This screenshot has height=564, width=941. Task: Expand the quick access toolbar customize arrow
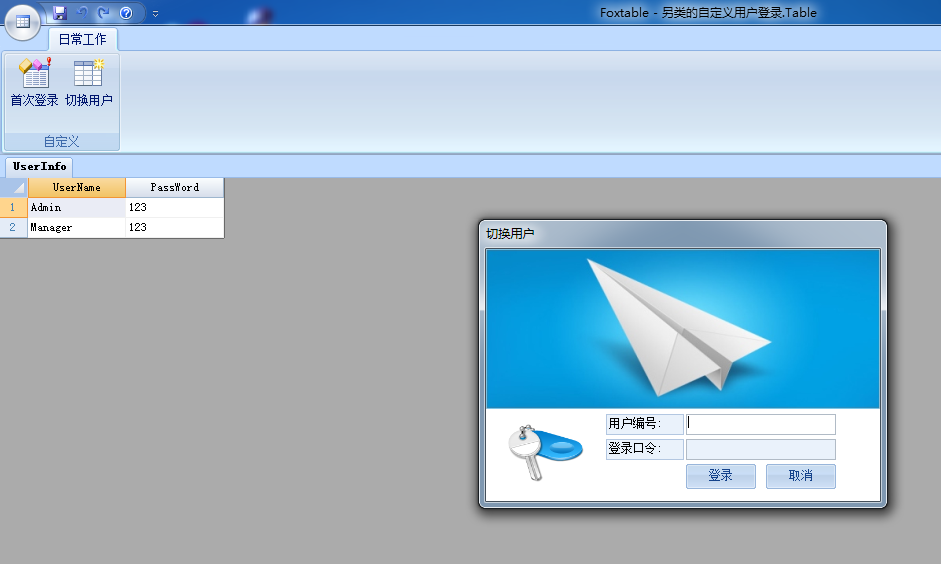(x=155, y=13)
